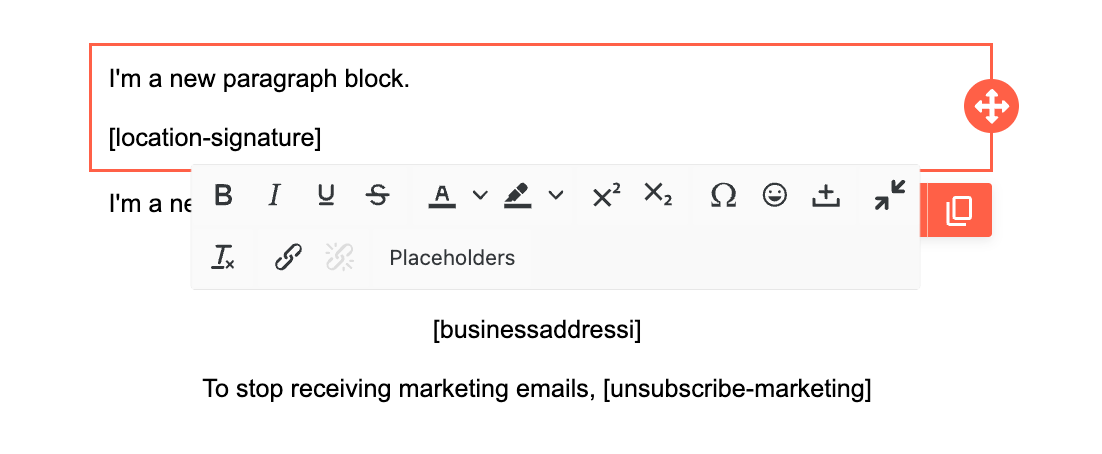Viewport: 1102px width, 454px height.
Task: Toggle bold formatting
Action: [x=224, y=195]
